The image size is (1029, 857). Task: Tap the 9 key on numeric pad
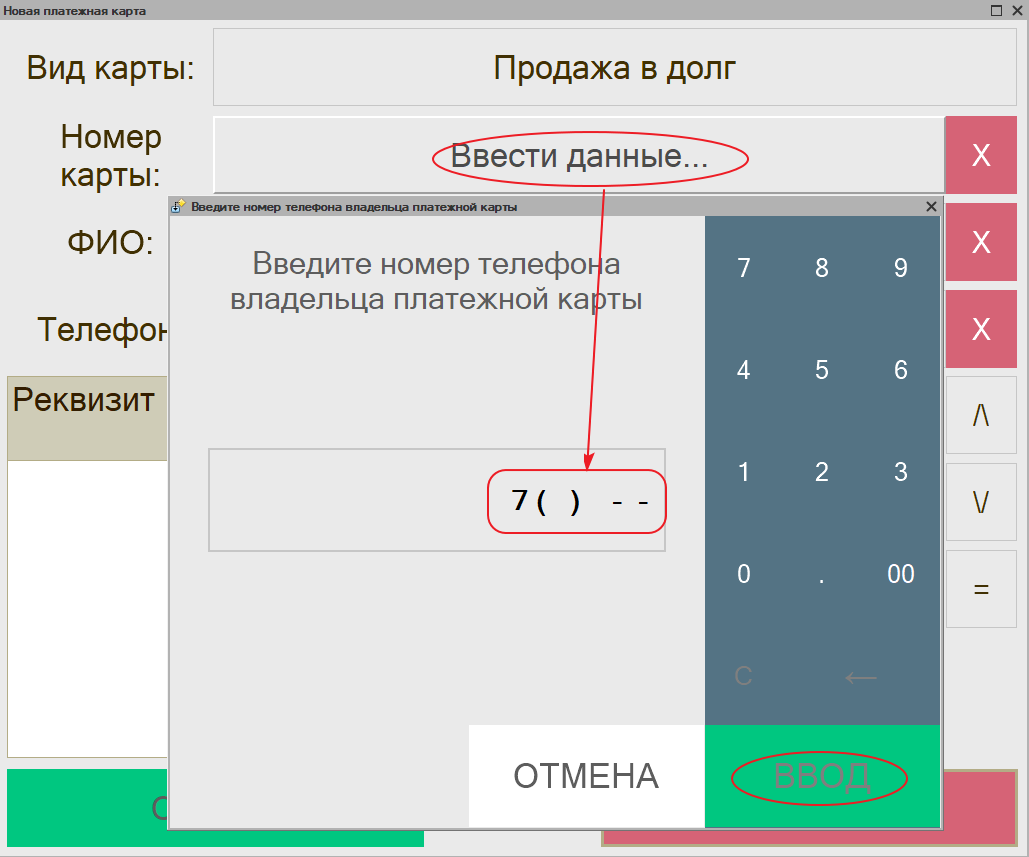point(900,268)
